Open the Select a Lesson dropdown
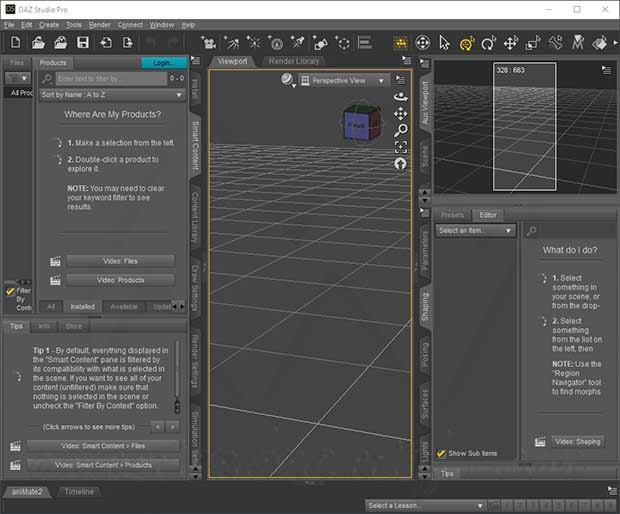Image resolution: width=620 pixels, height=514 pixels. 426,505
